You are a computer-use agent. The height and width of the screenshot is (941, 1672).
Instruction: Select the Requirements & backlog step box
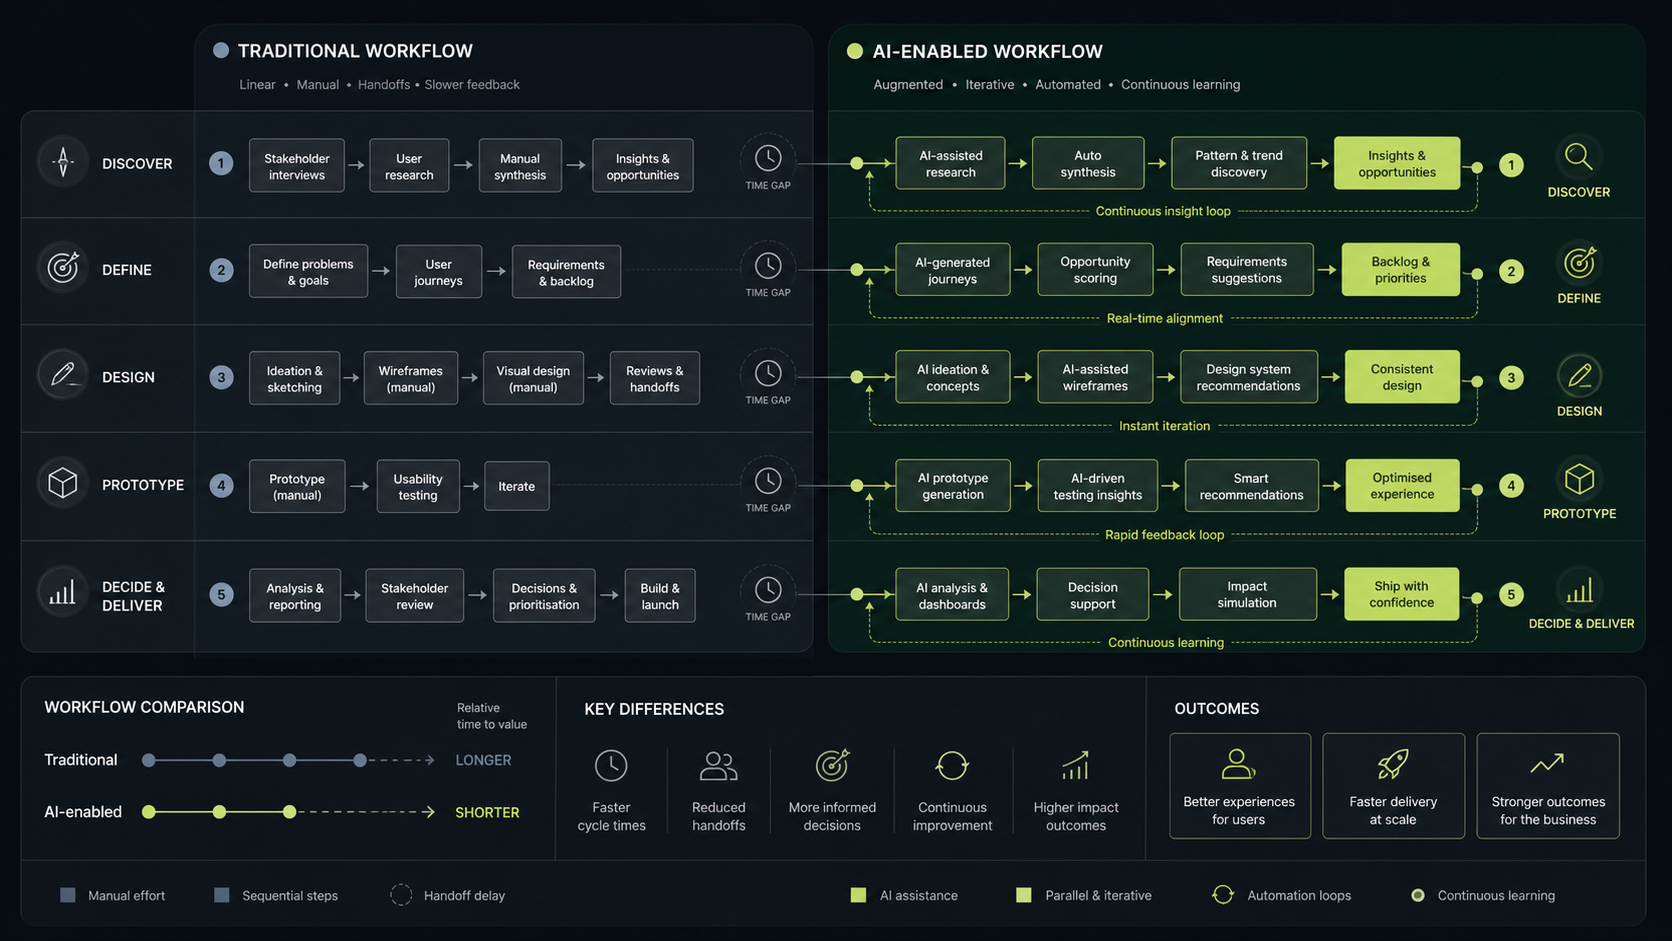coord(566,272)
